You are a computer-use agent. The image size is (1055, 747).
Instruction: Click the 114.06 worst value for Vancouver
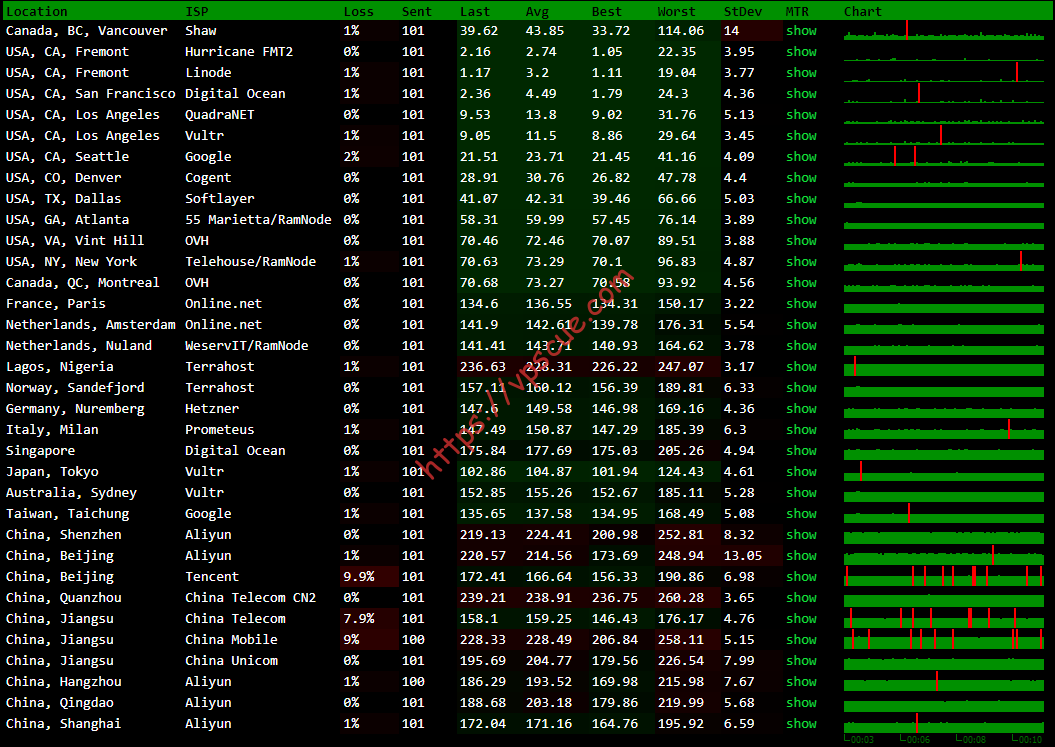tap(681, 31)
